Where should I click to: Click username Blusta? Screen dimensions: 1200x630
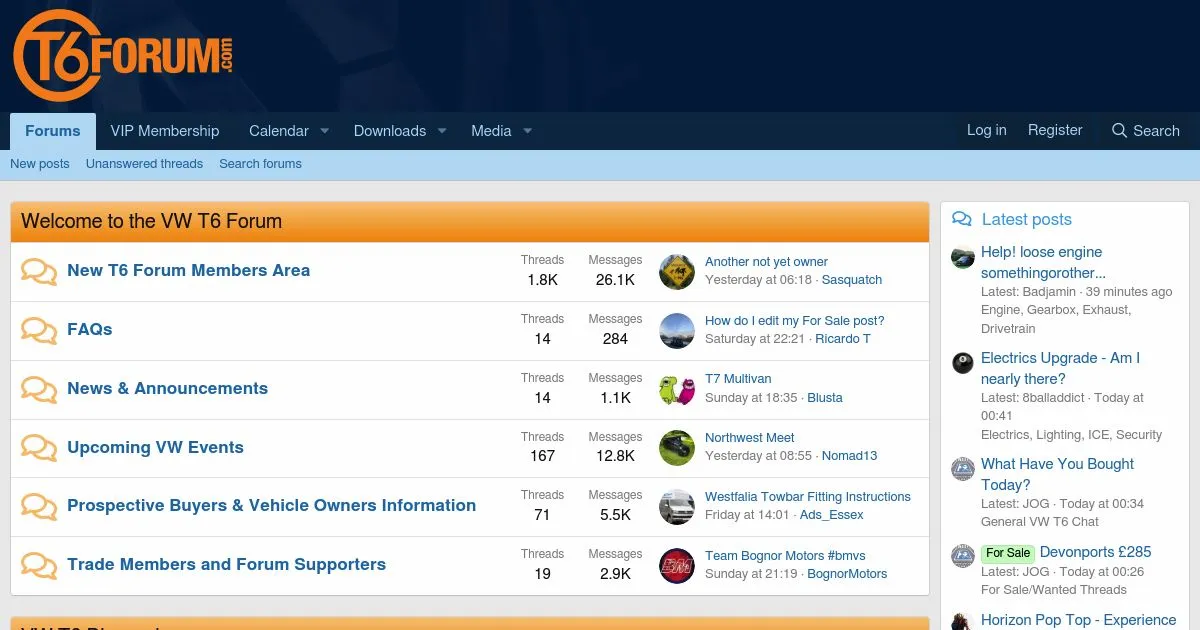[825, 398]
